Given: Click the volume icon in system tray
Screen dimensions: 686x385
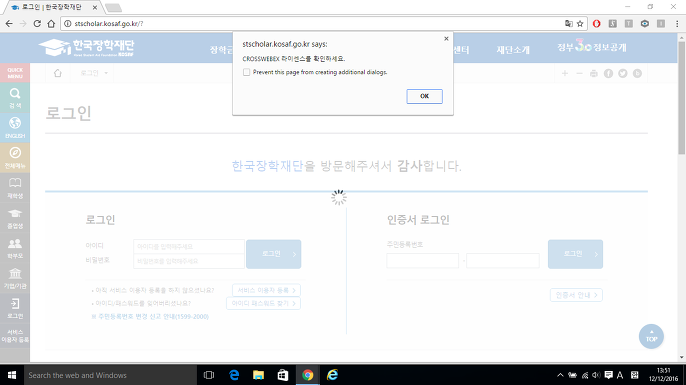Looking at the screenshot, I should (x=596, y=375).
